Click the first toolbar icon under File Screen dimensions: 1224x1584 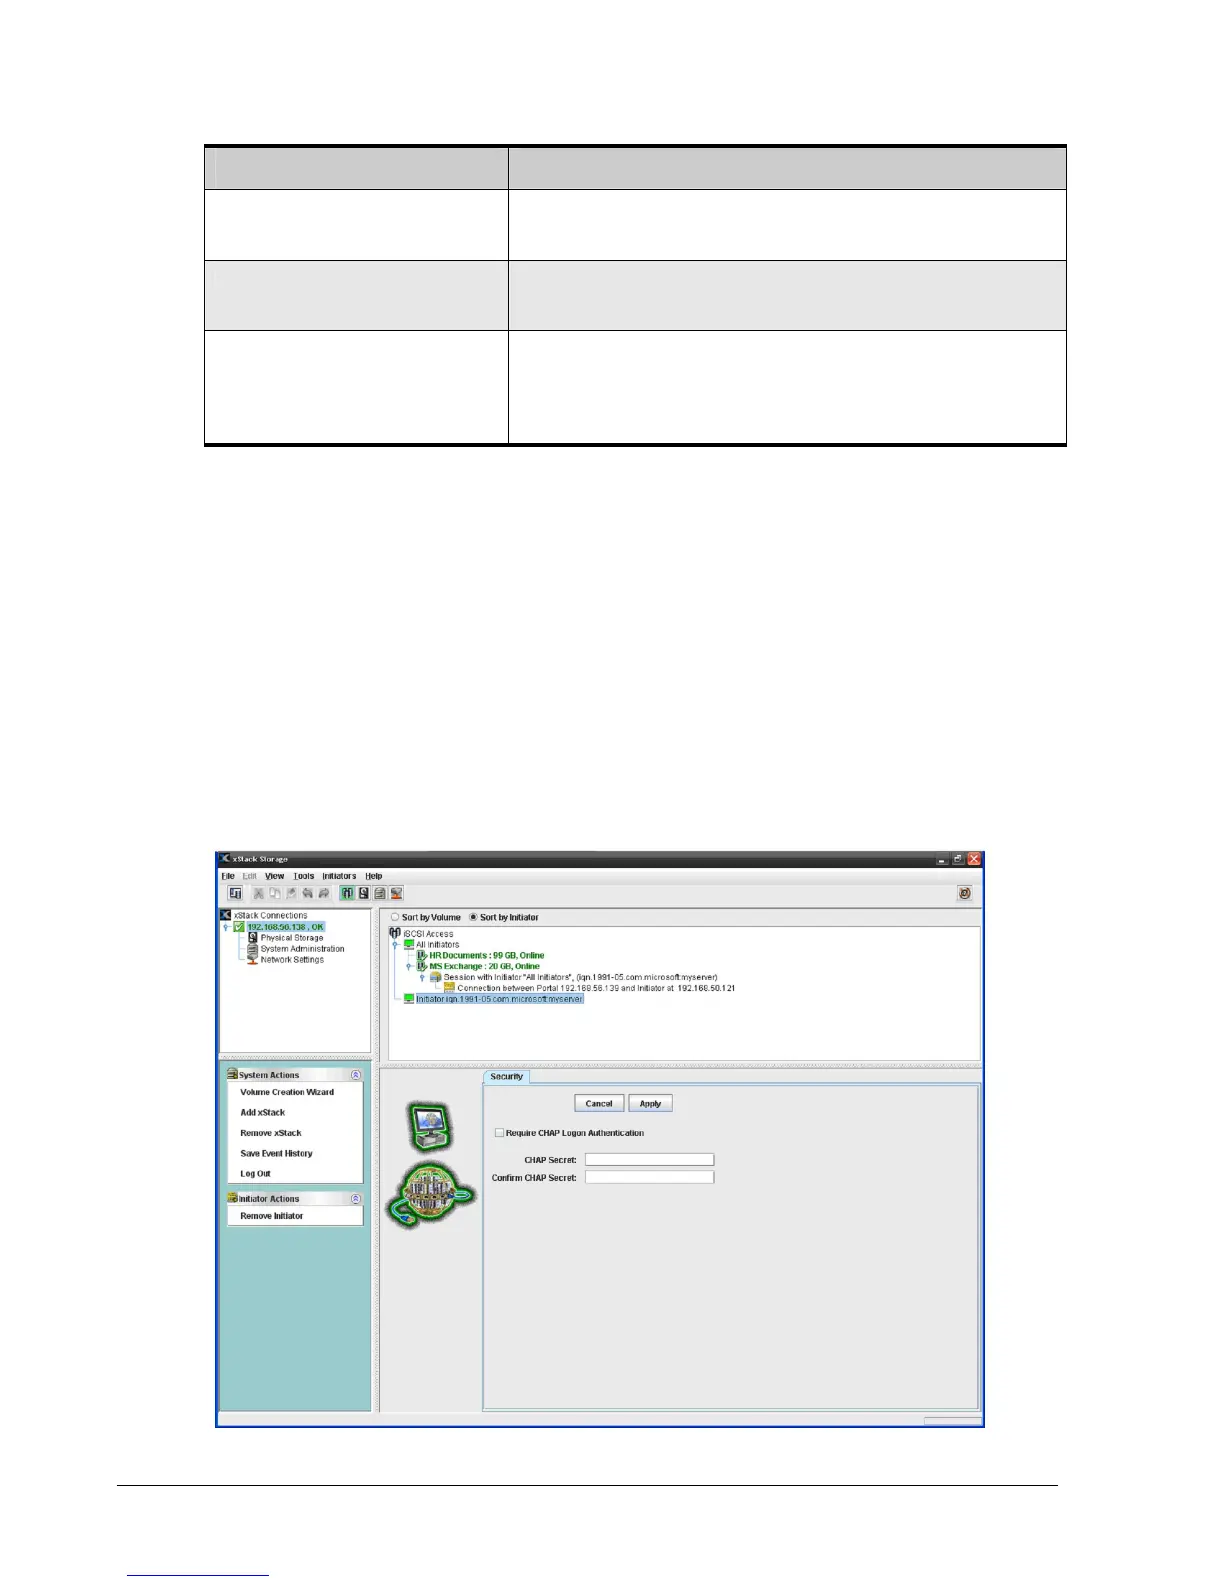pyautogui.click(x=235, y=893)
